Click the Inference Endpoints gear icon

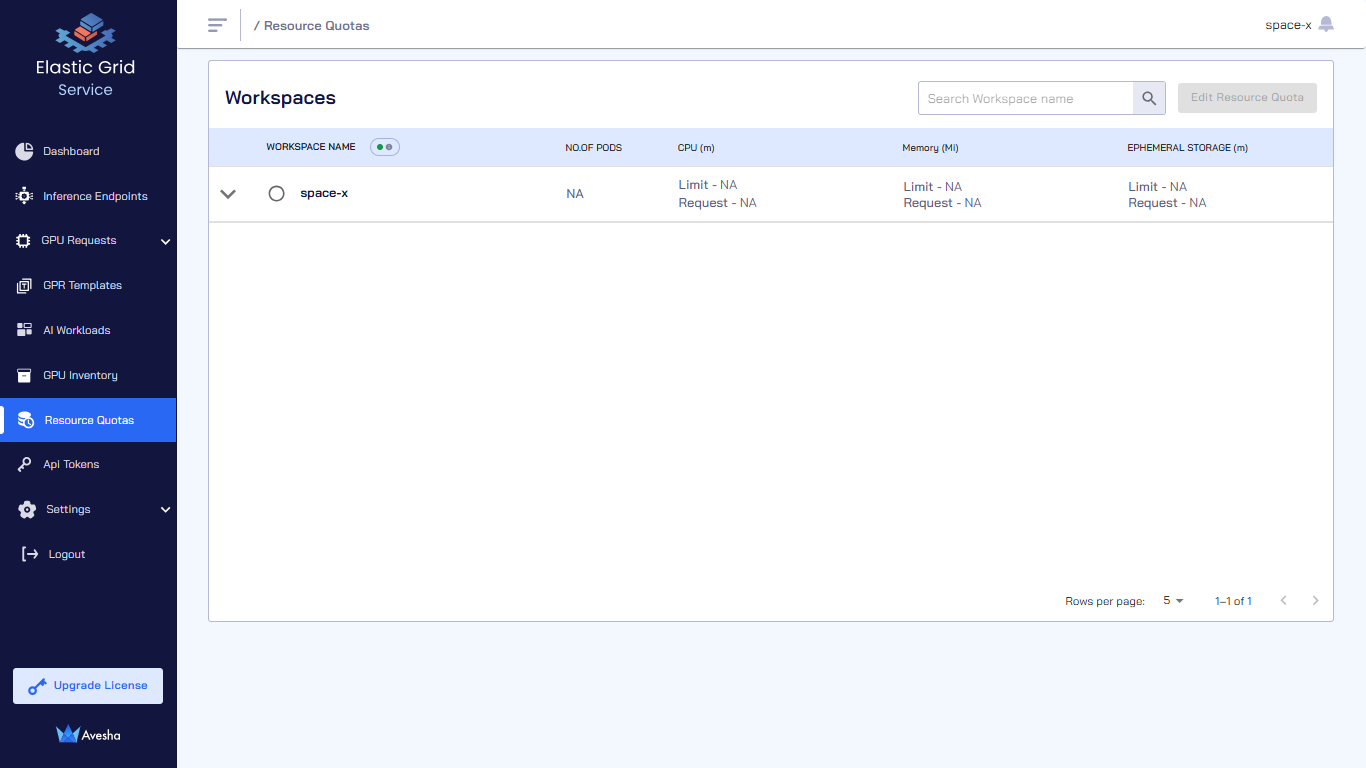[x=24, y=196]
